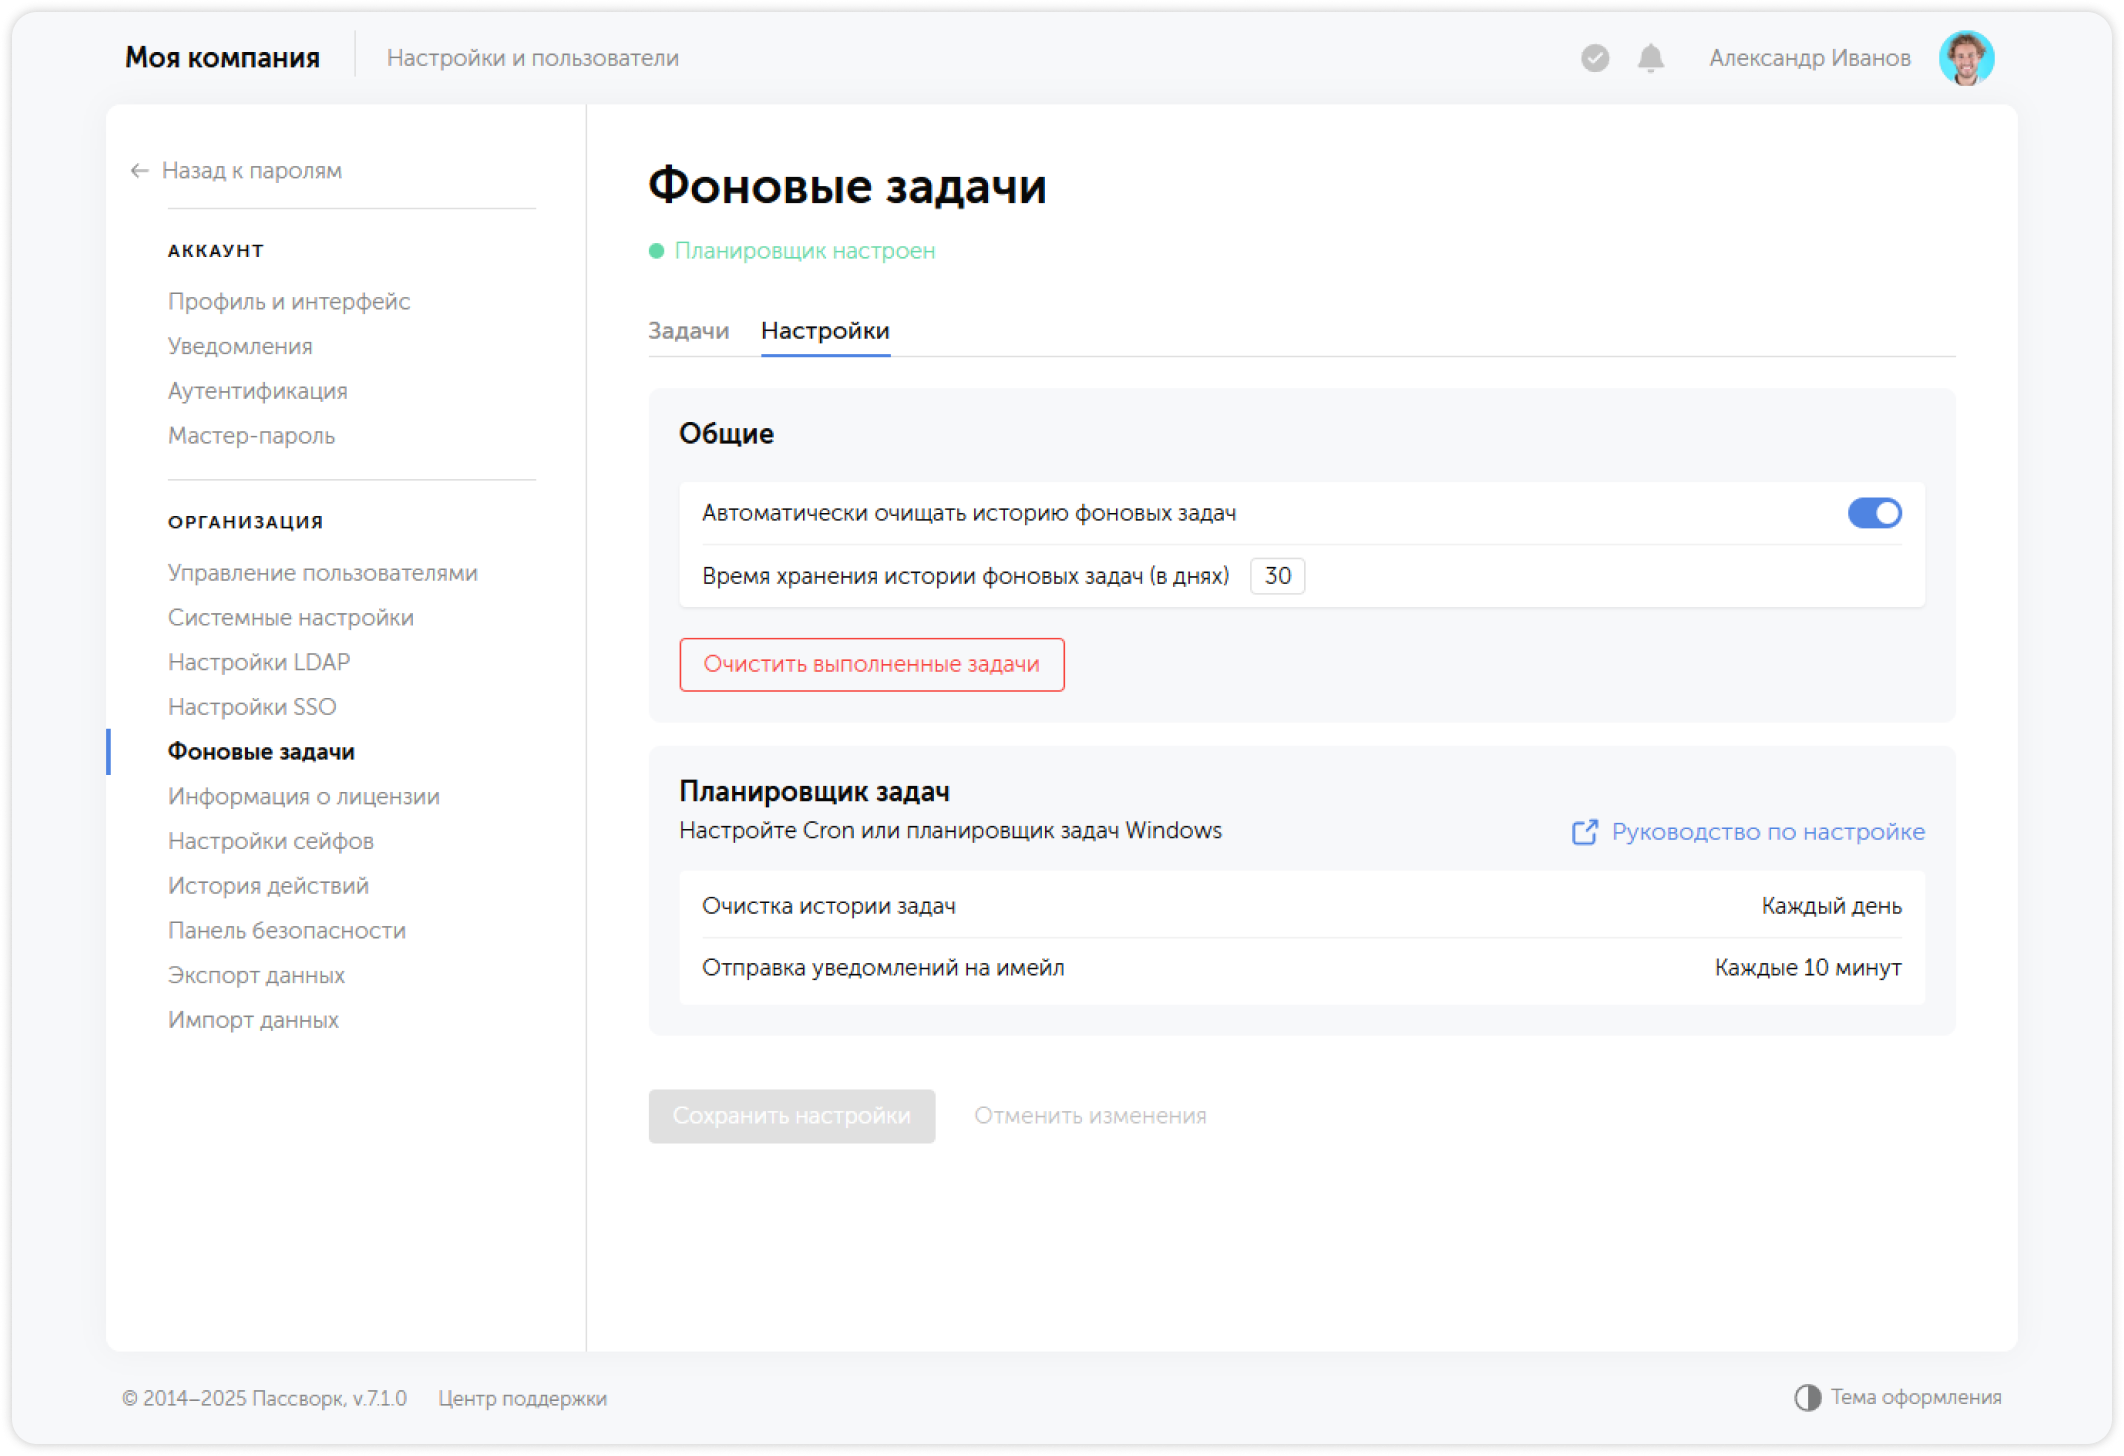The width and height of the screenshot is (2124, 1456).
Task: Open the 'Центр поддержки' link
Action: coord(522,1398)
